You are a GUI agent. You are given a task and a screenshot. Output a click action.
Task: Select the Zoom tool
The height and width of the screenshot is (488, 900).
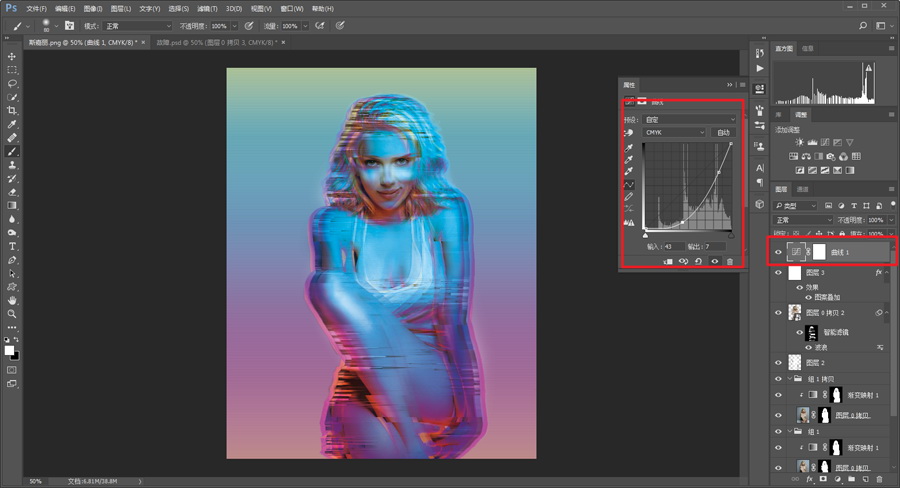pyautogui.click(x=11, y=314)
